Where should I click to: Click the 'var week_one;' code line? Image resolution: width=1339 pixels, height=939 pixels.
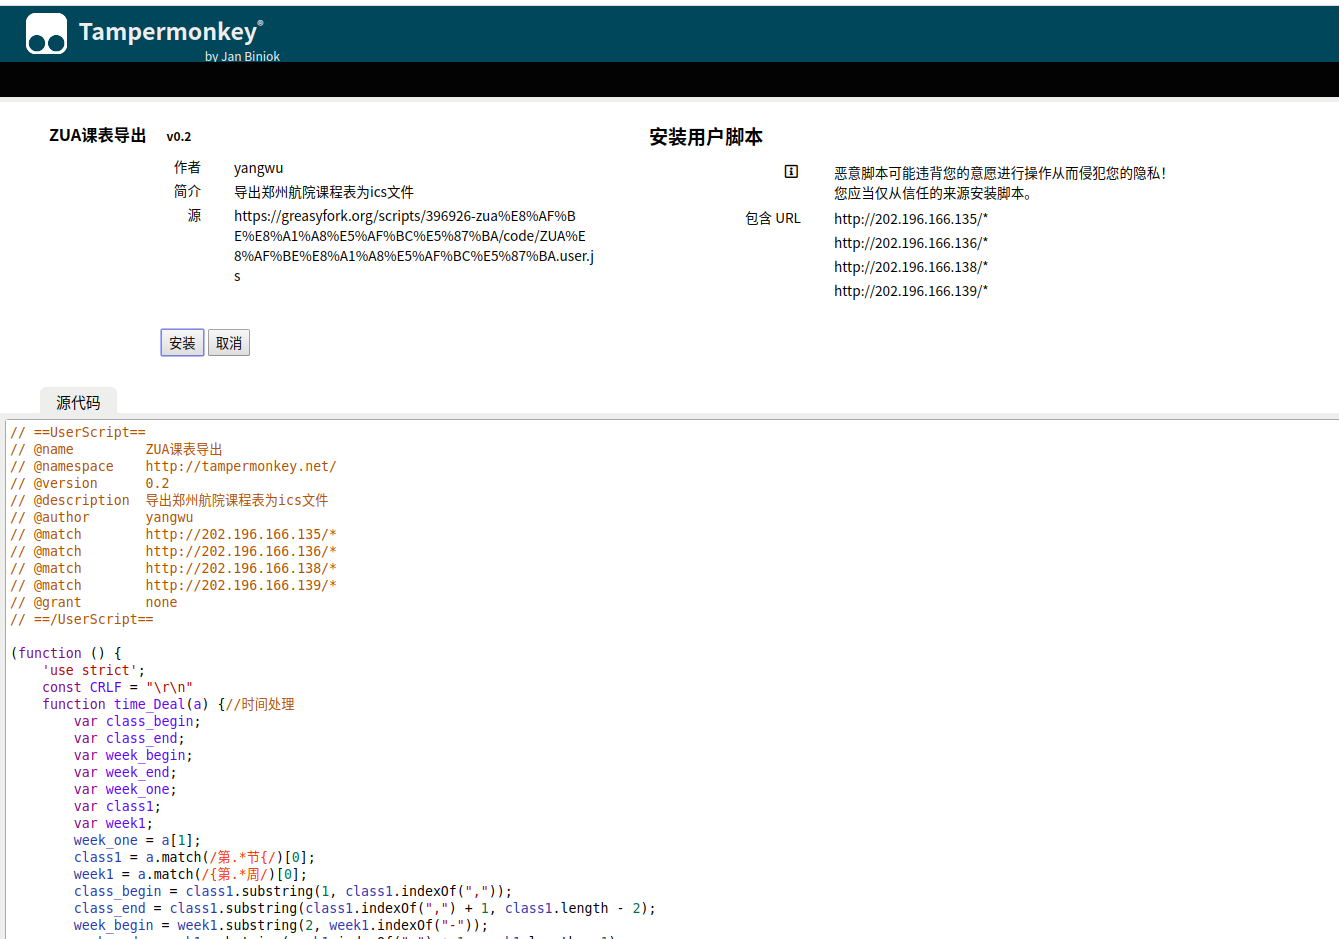coord(125,789)
